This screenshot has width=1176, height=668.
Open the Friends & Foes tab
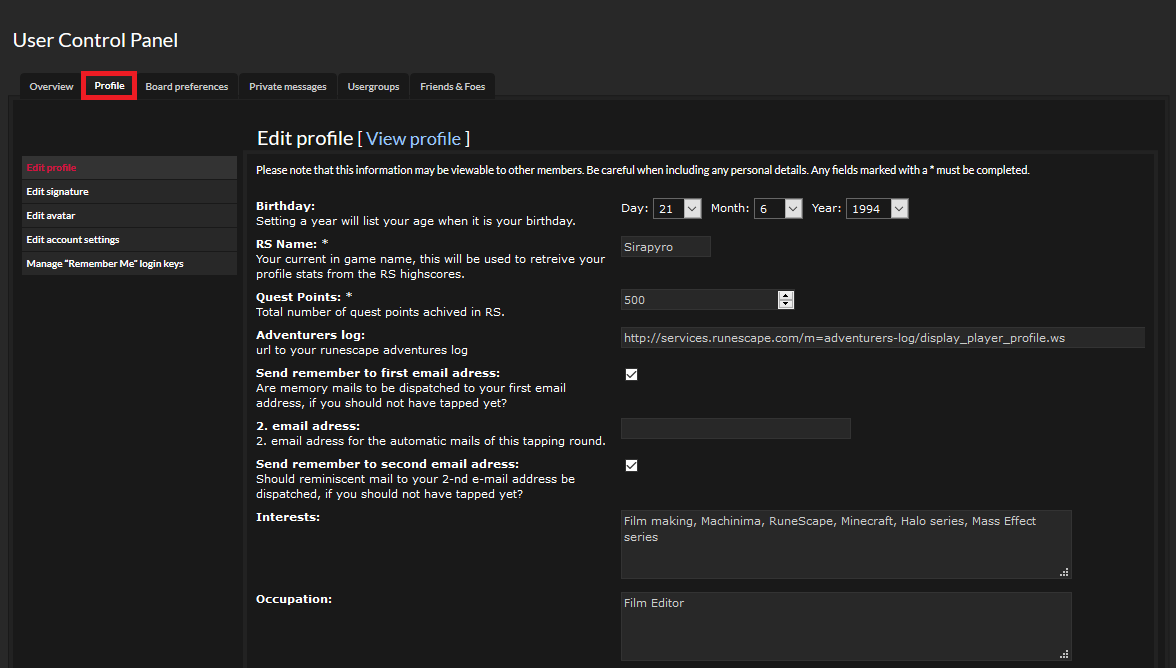tap(452, 86)
